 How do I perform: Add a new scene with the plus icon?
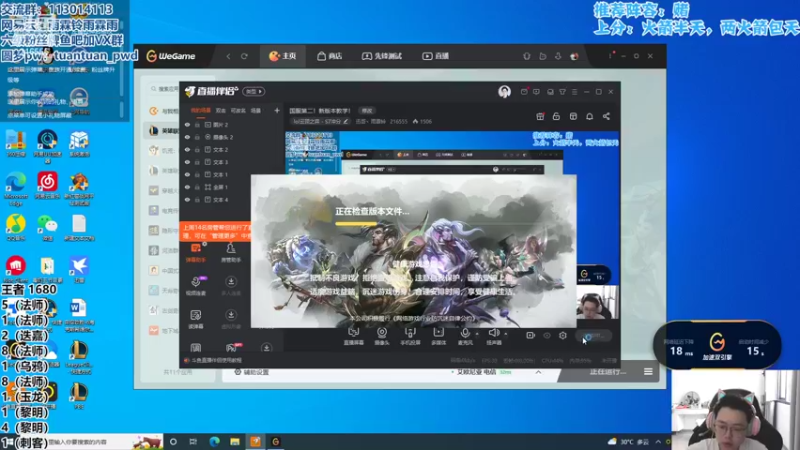(x=277, y=110)
